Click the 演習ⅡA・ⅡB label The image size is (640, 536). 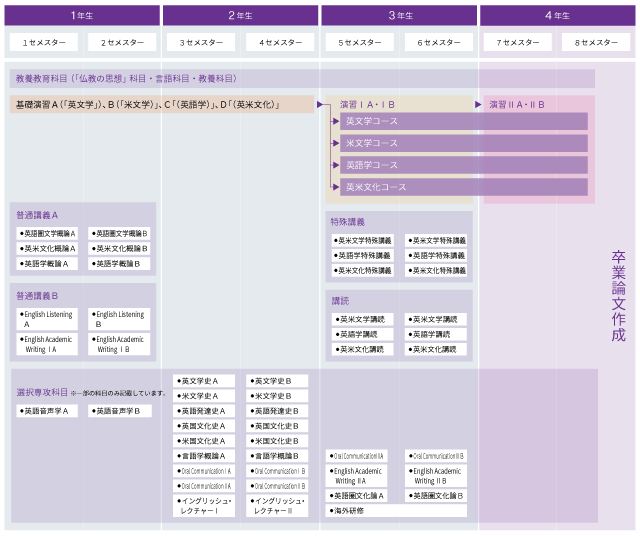coord(517,105)
